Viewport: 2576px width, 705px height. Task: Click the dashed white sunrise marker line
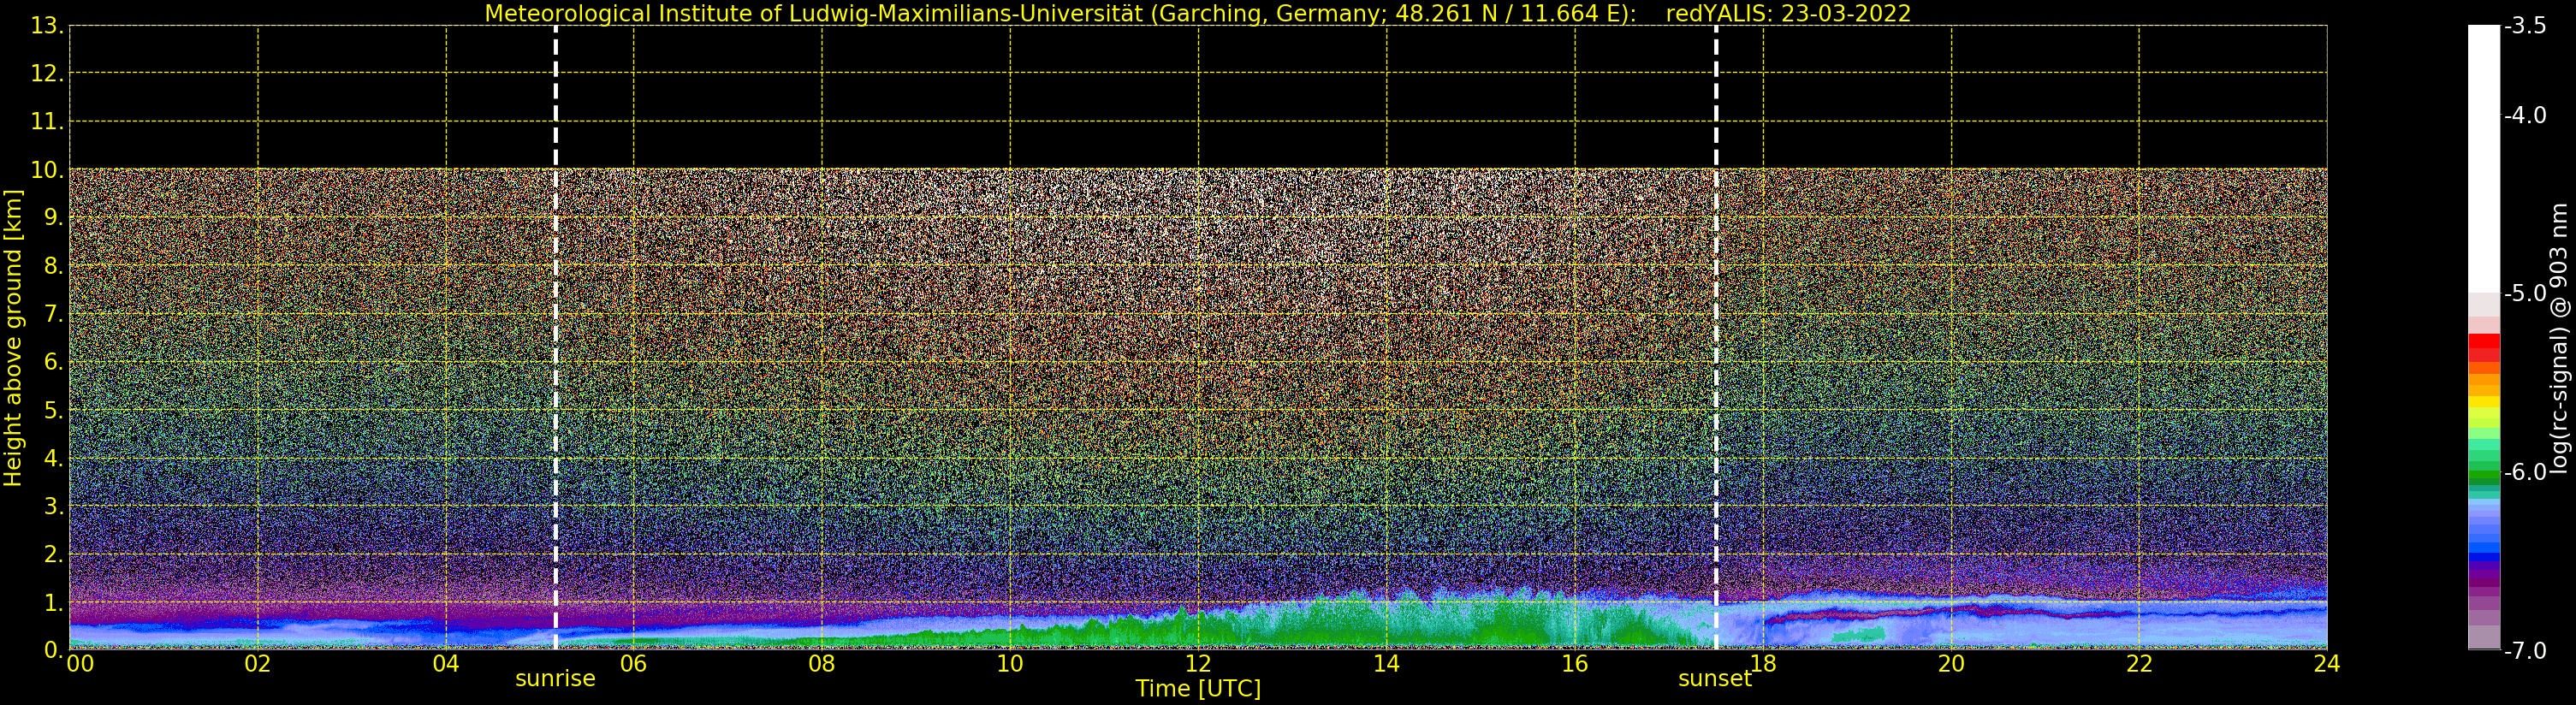(x=556, y=338)
